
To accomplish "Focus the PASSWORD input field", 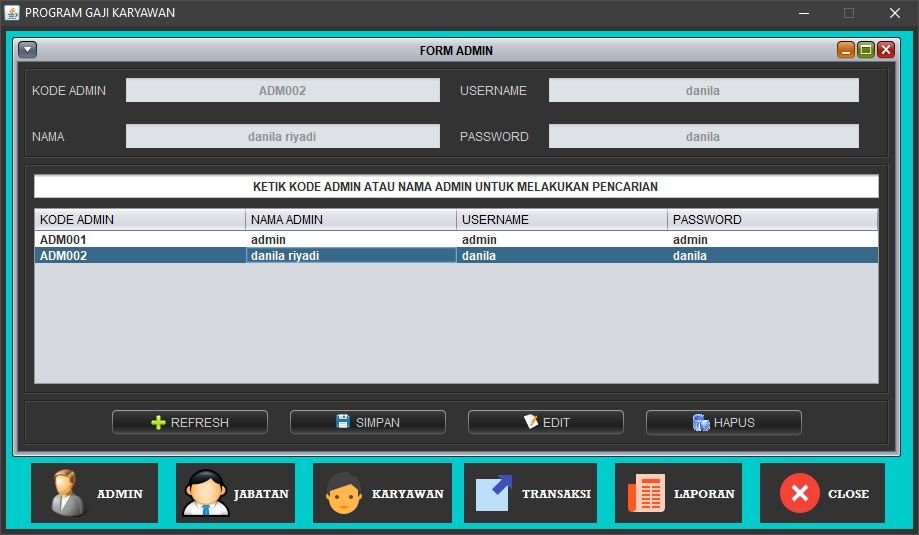I will [x=703, y=136].
